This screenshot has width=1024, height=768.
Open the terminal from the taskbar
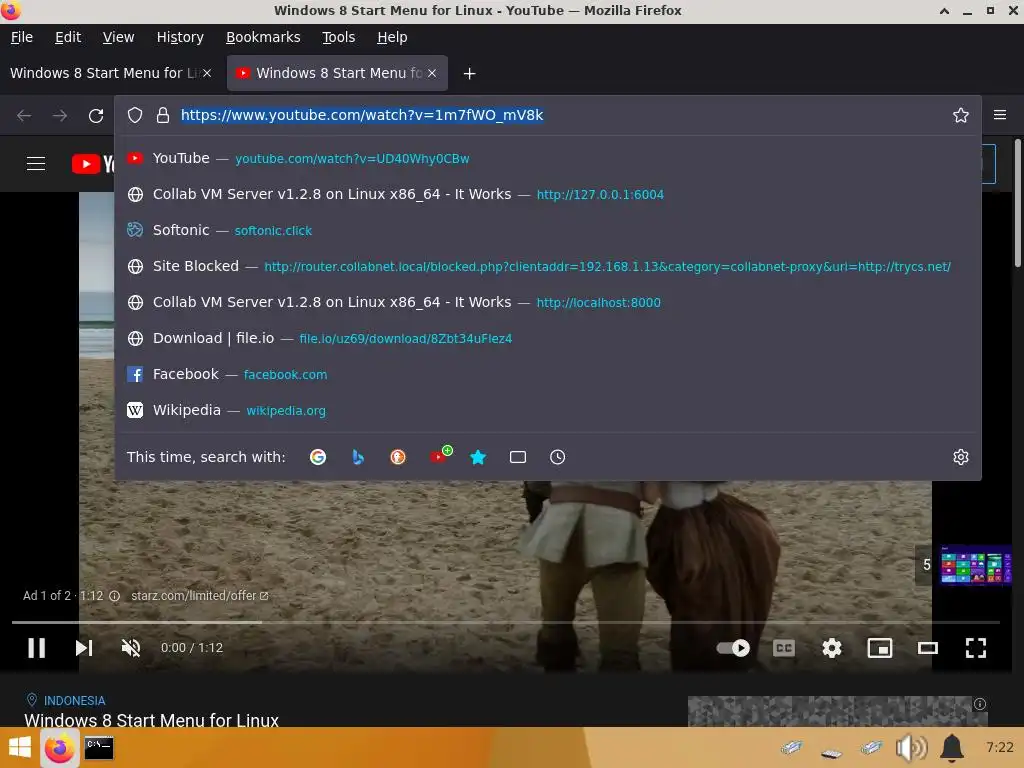point(99,748)
